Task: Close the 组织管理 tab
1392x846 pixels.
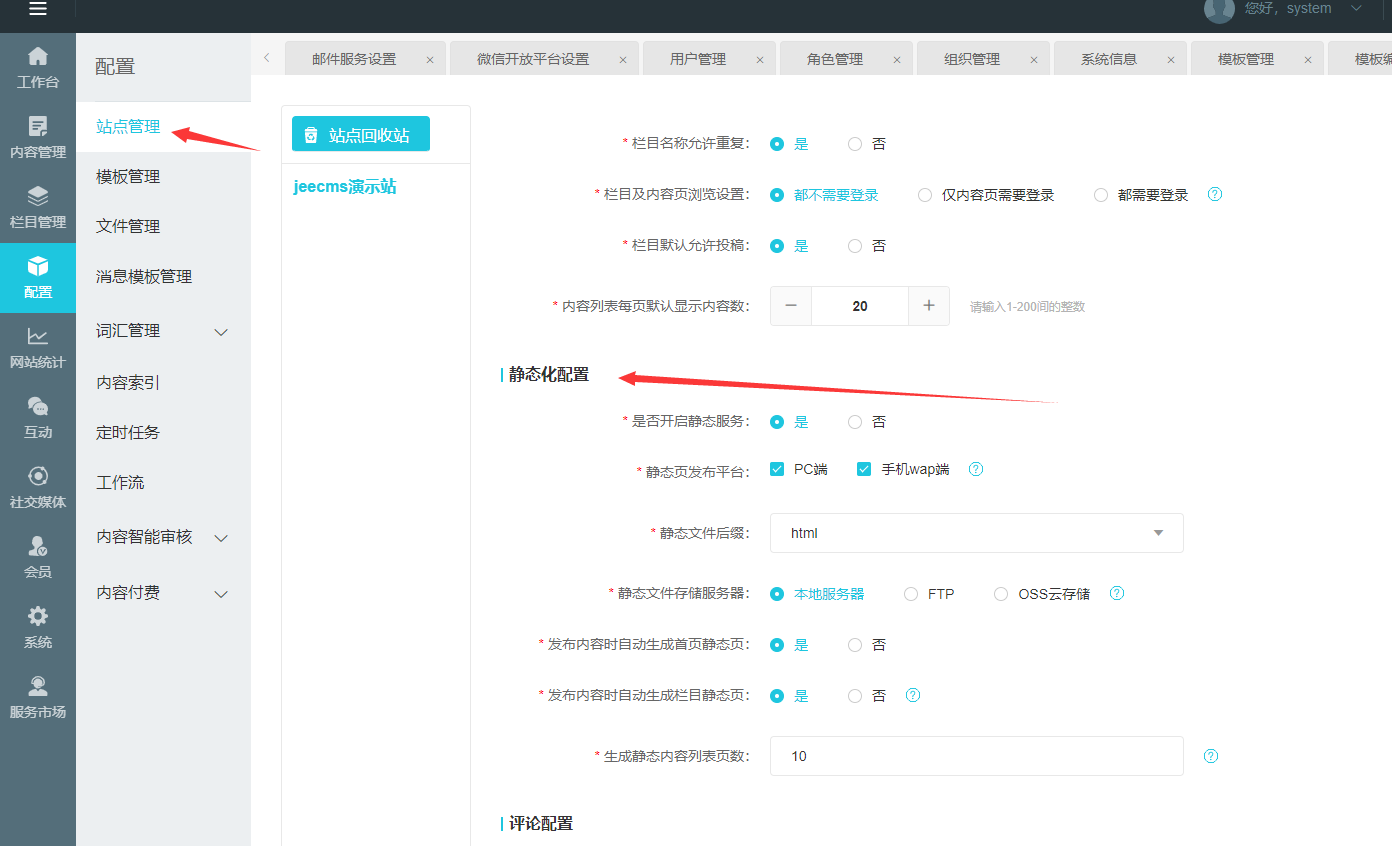Action: pos(1034,60)
